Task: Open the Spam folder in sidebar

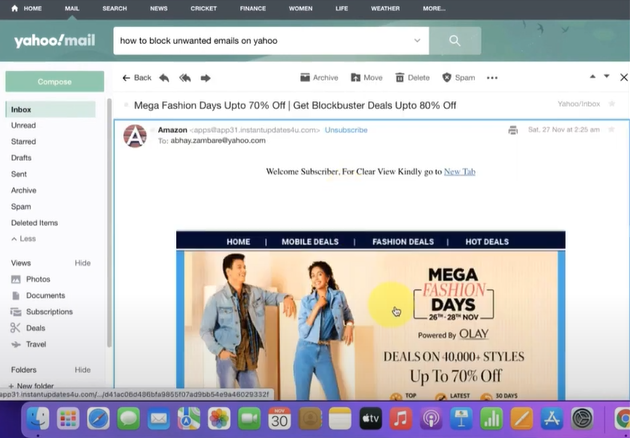Action: [21, 207]
